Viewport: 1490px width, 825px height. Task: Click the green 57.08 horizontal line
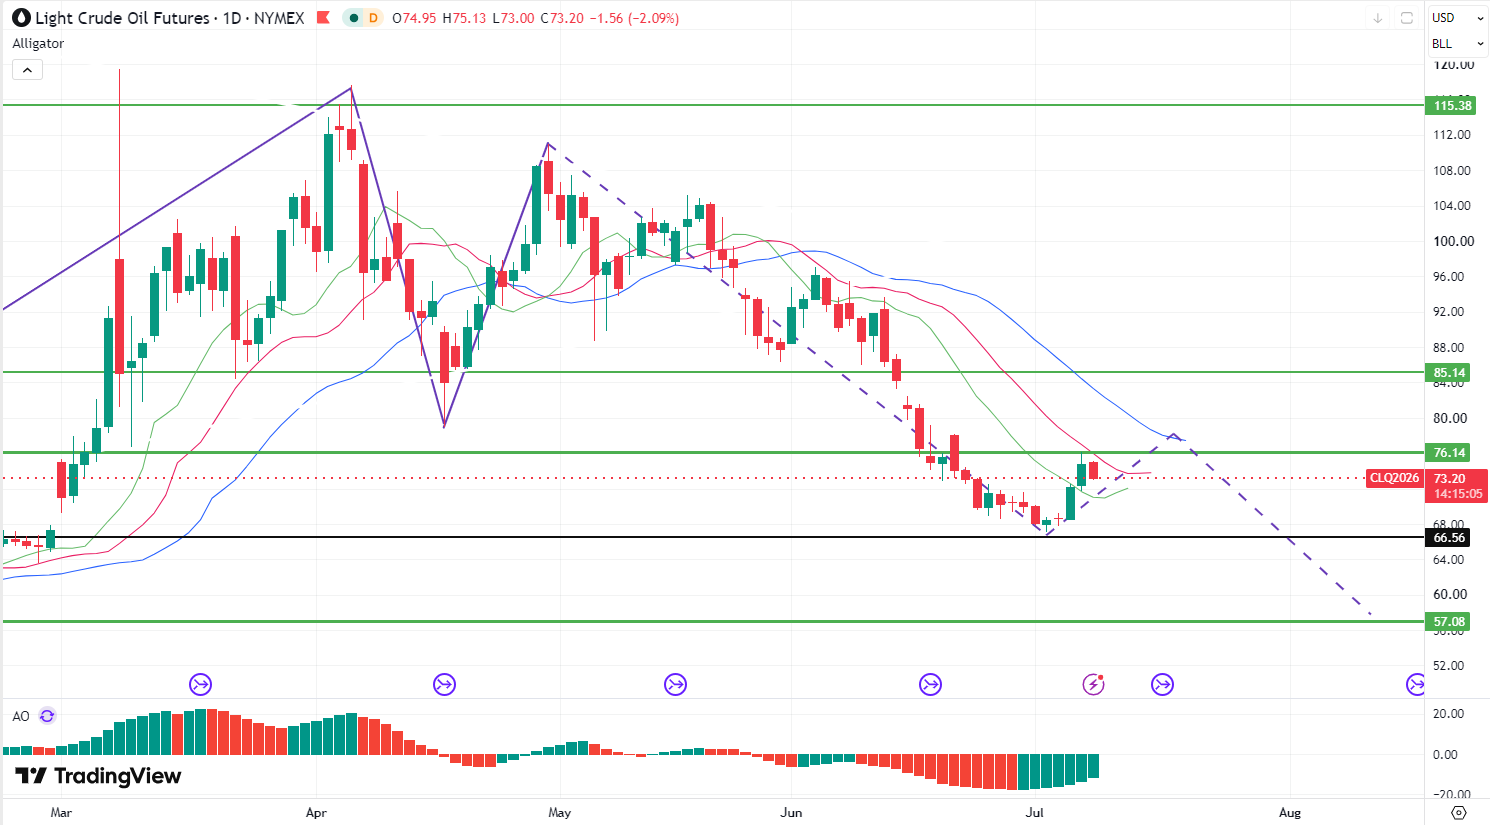(x=712, y=621)
